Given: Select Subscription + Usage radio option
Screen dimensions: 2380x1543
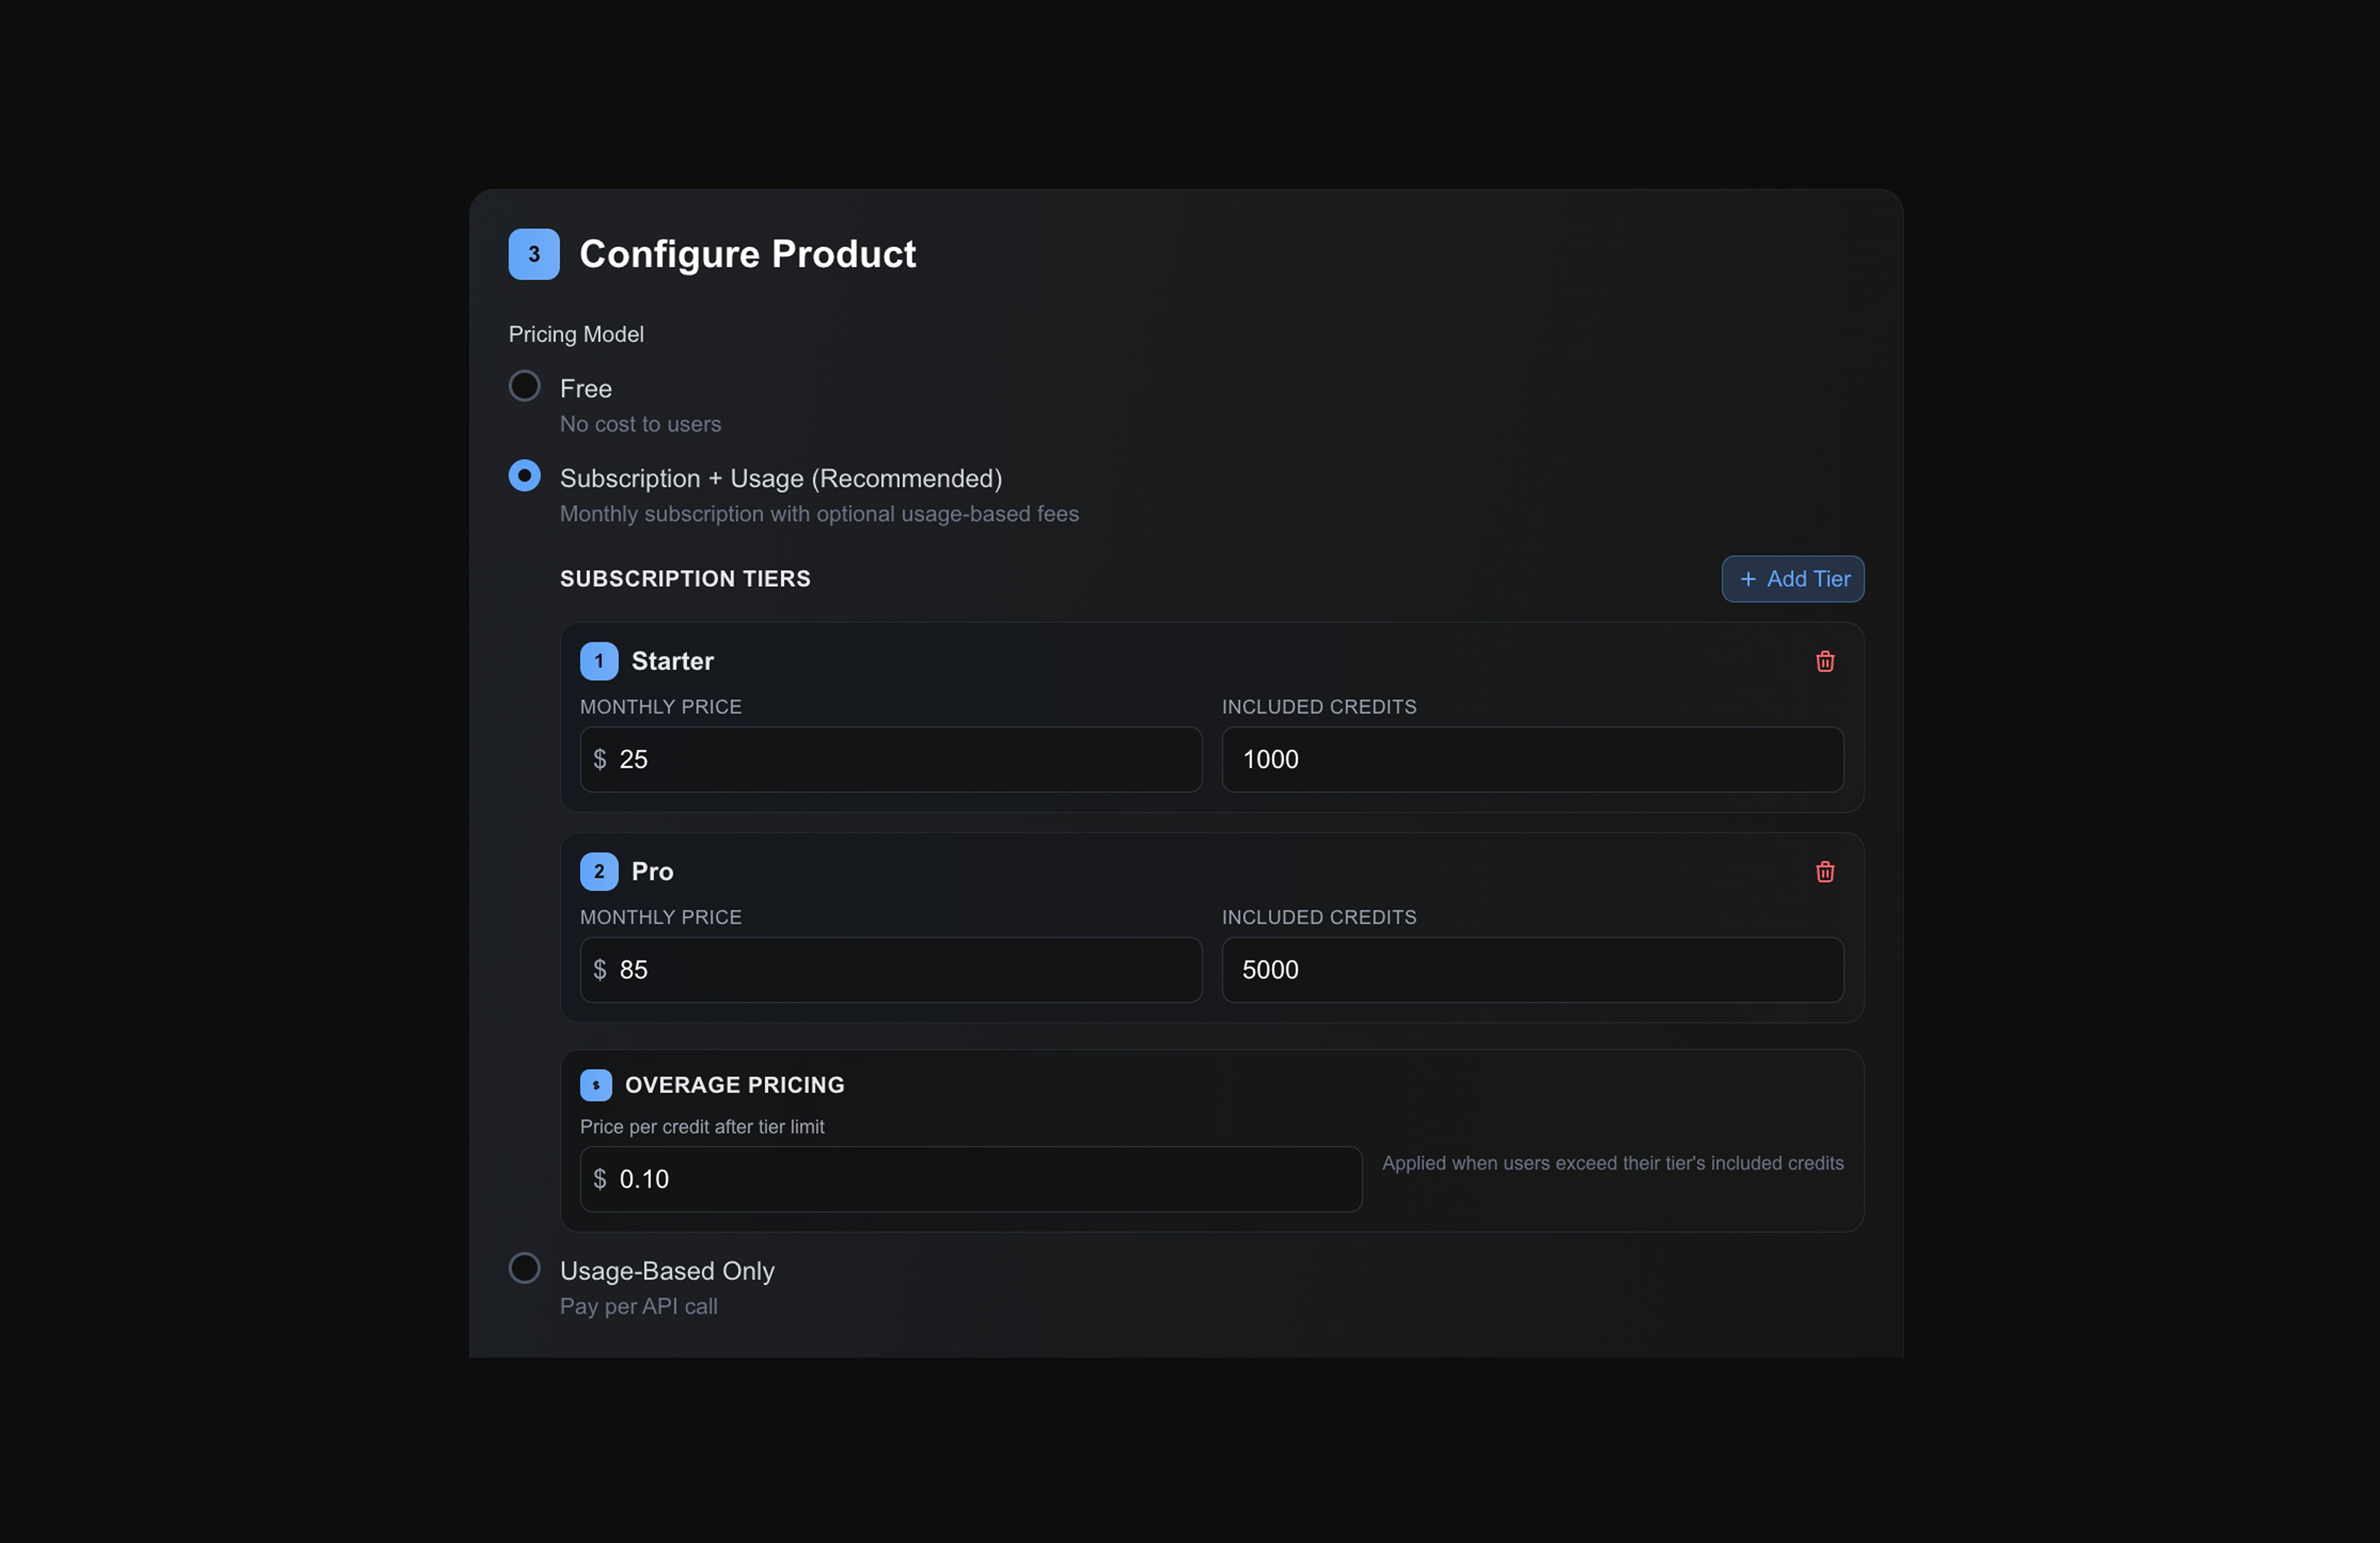Looking at the screenshot, I should [x=524, y=476].
